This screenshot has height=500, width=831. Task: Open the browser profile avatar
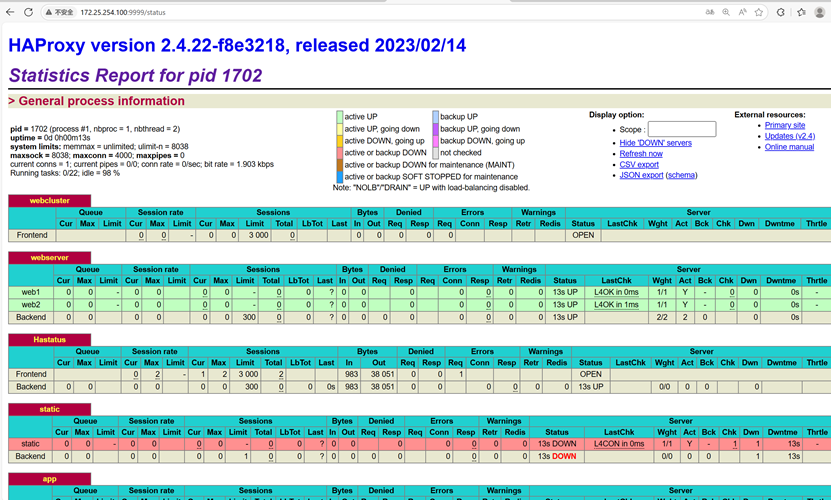(x=820, y=12)
